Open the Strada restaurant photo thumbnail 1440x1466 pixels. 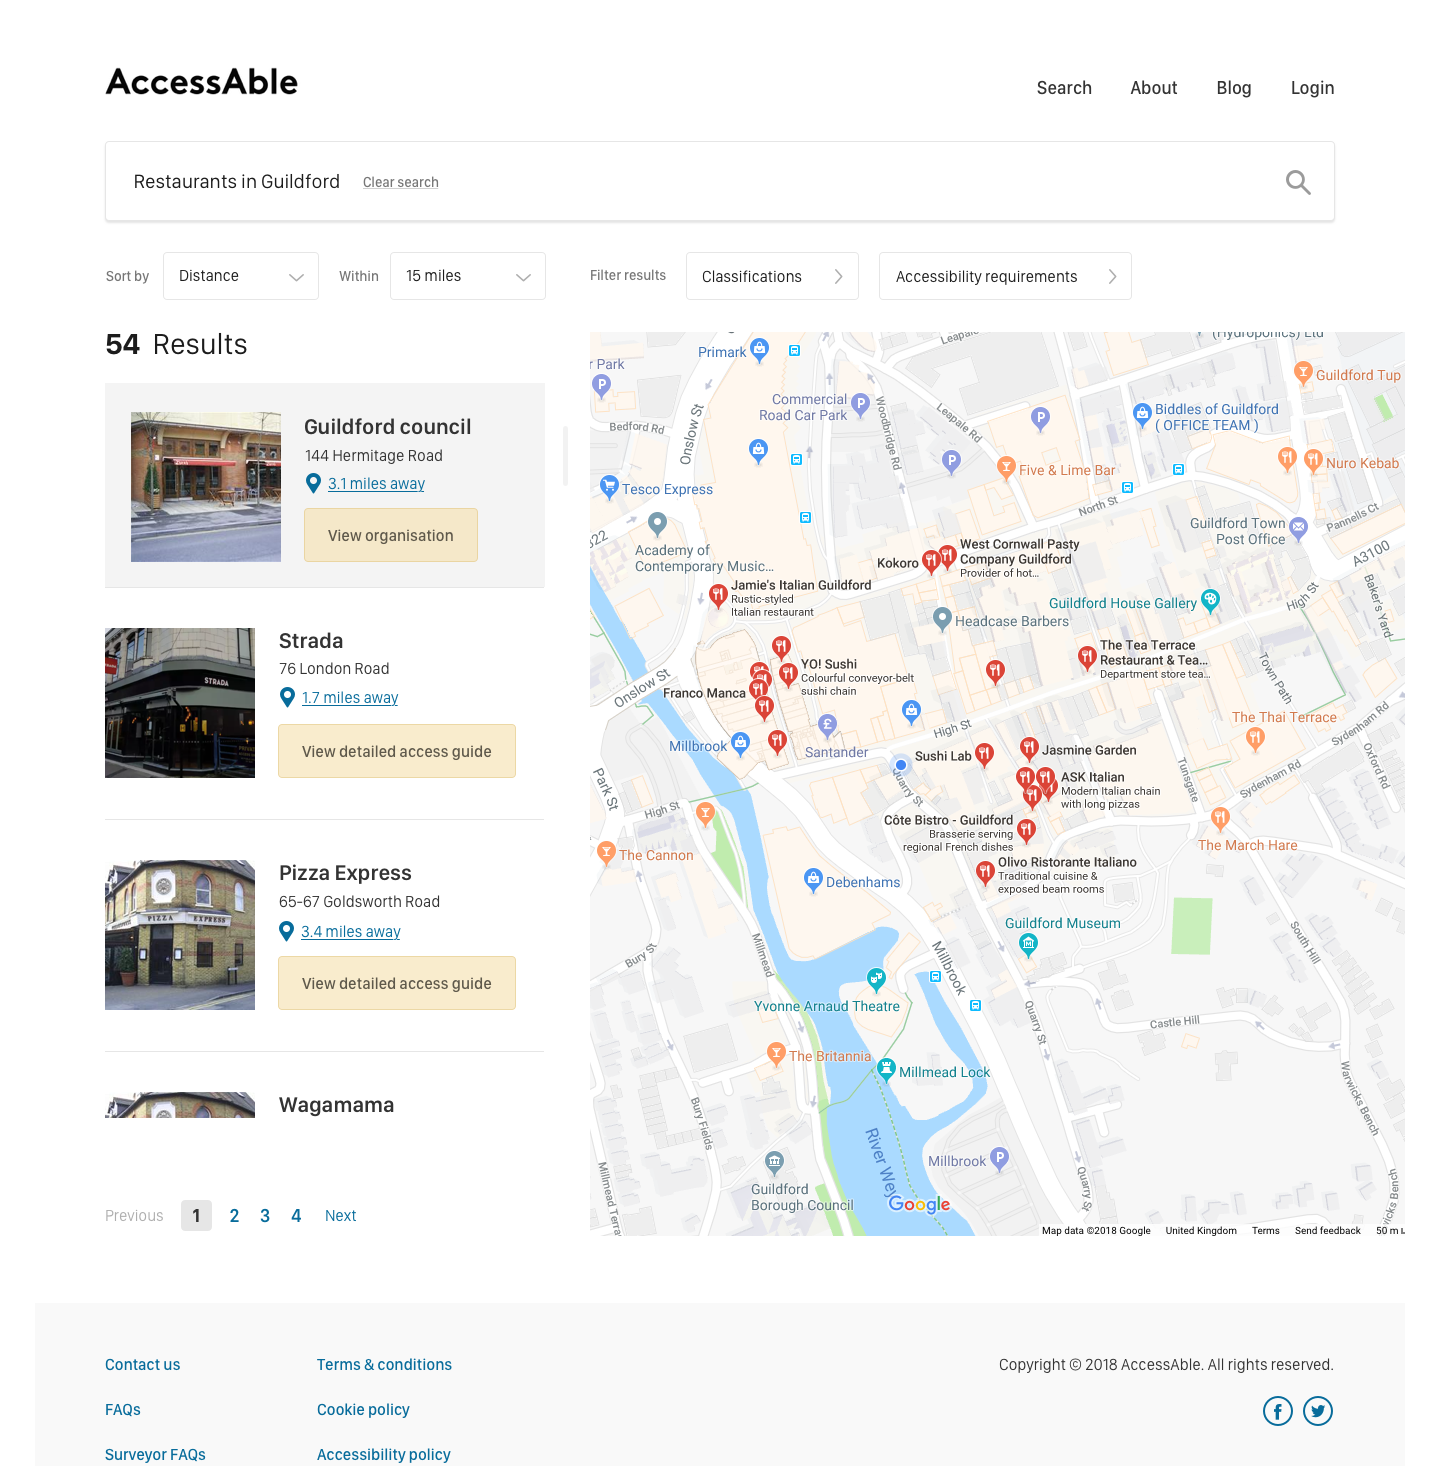point(180,703)
